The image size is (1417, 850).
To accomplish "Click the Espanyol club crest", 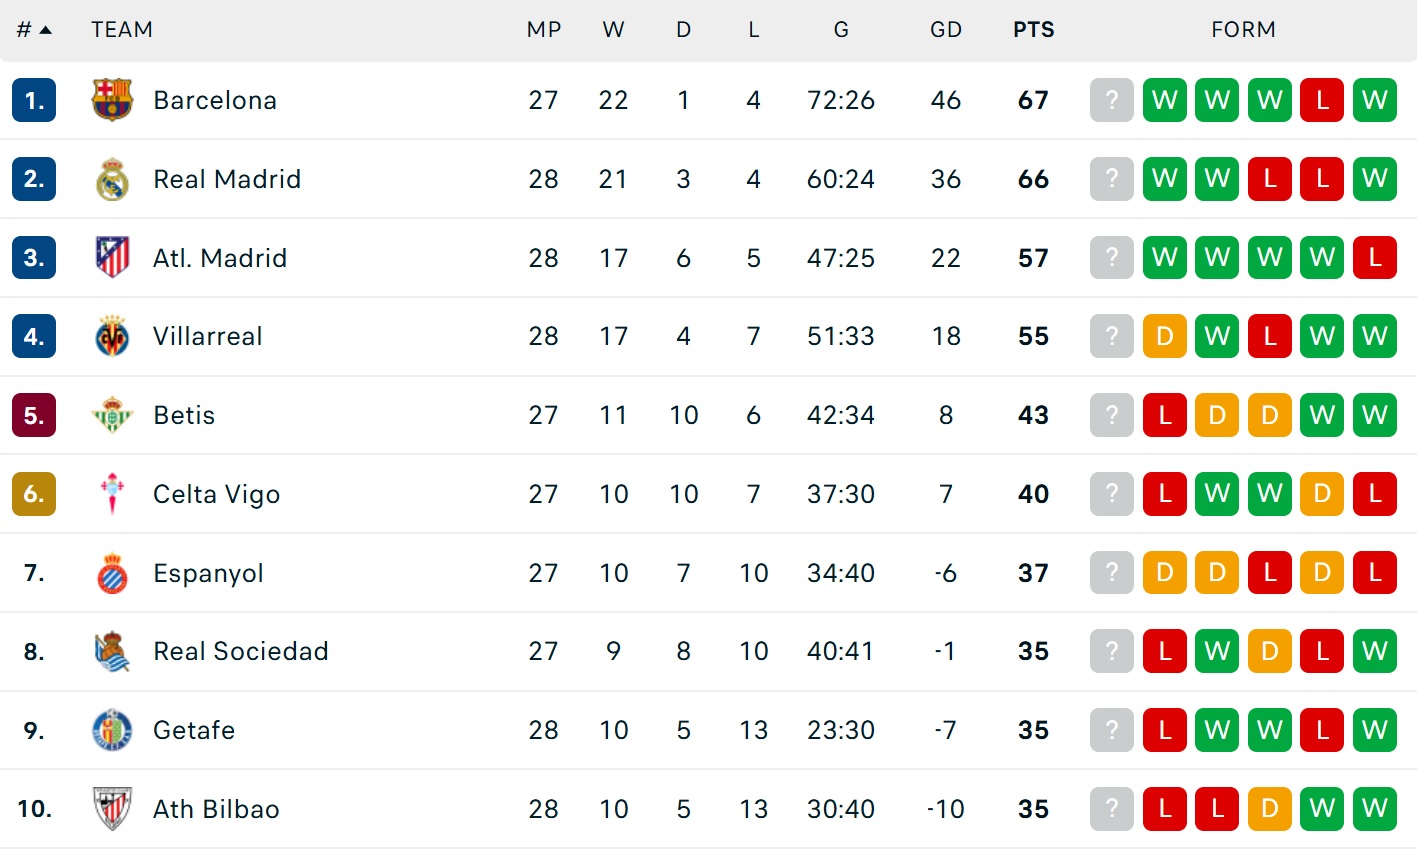I will tap(112, 573).
